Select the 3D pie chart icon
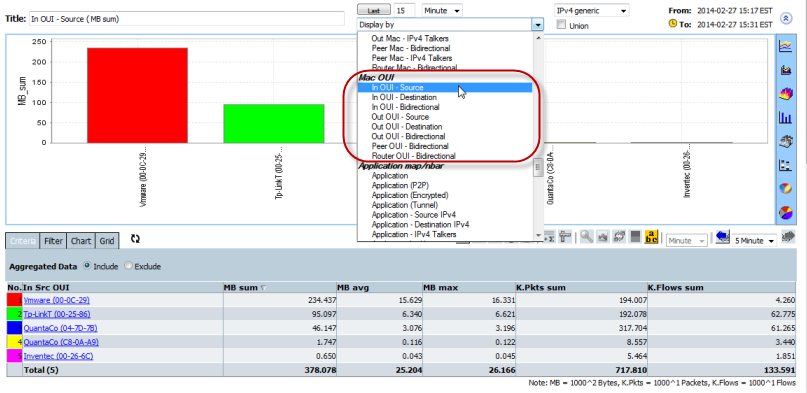The image size is (807, 393). click(785, 189)
